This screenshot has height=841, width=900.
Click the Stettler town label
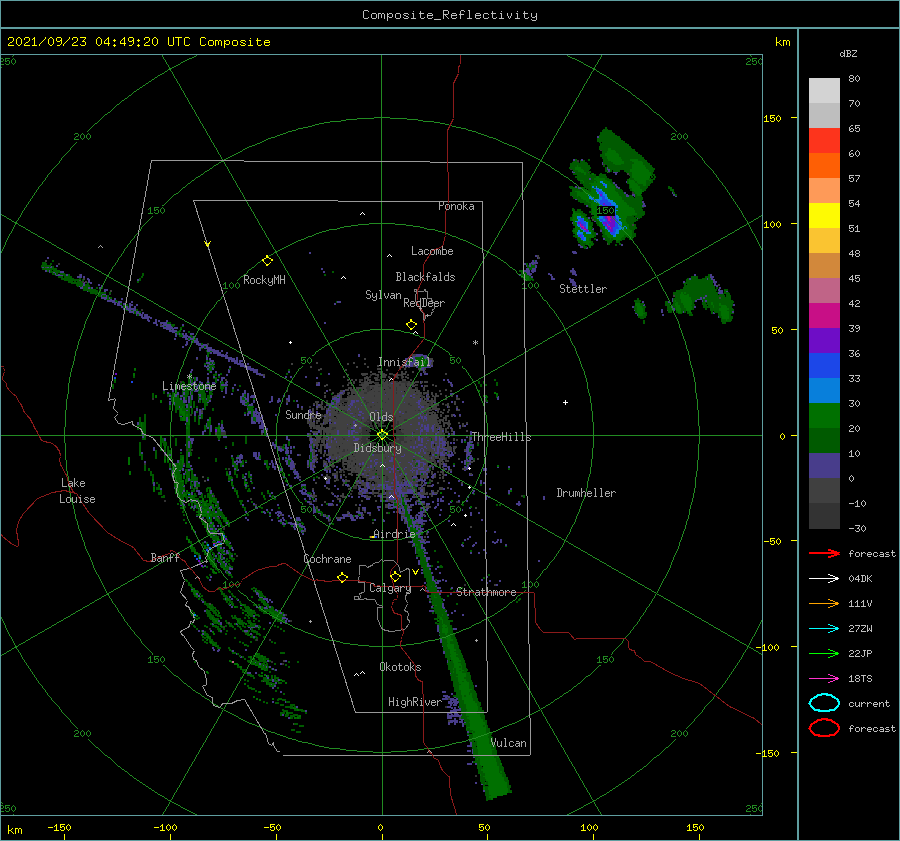583,289
